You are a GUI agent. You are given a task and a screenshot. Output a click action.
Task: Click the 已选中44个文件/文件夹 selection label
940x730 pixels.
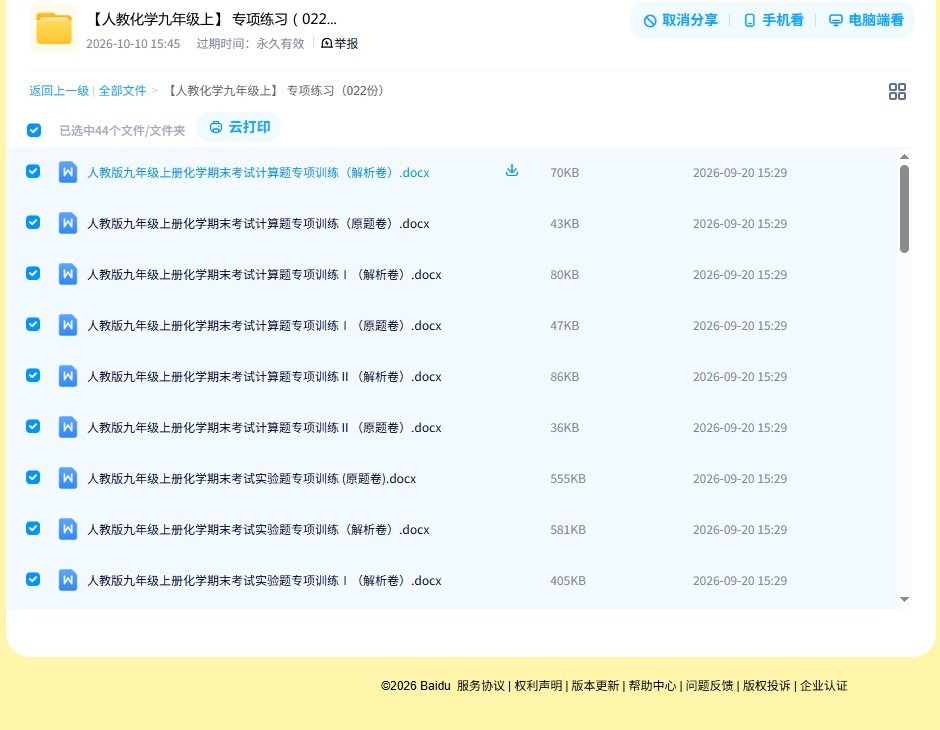click(122, 131)
